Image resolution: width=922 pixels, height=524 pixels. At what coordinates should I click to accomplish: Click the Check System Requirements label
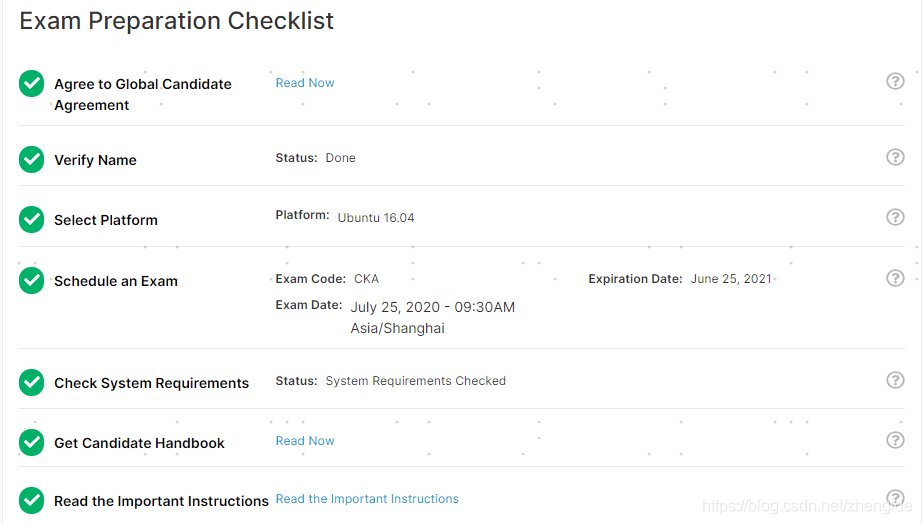tap(151, 383)
